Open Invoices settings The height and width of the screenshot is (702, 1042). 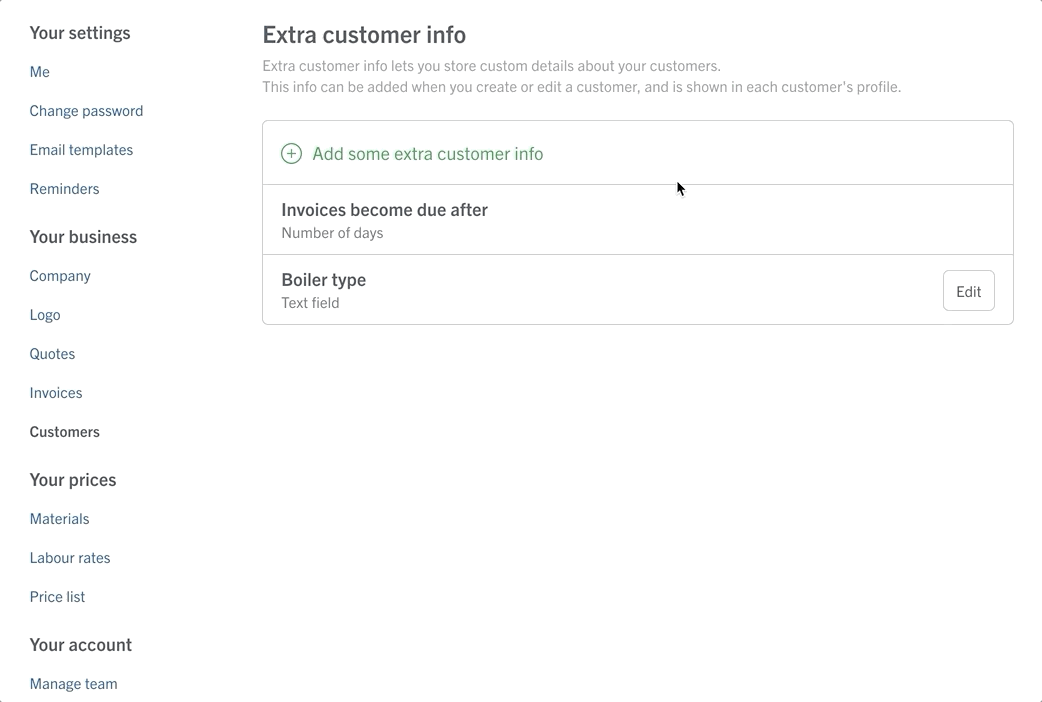[x=56, y=393]
